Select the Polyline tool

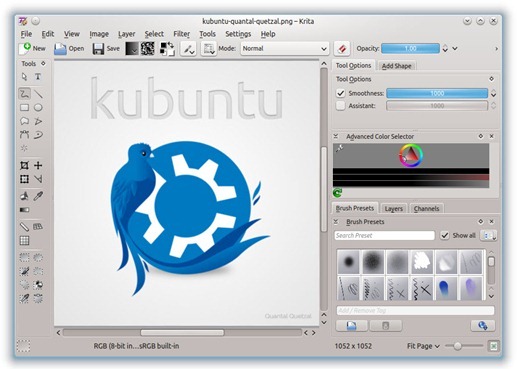[x=38, y=121]
